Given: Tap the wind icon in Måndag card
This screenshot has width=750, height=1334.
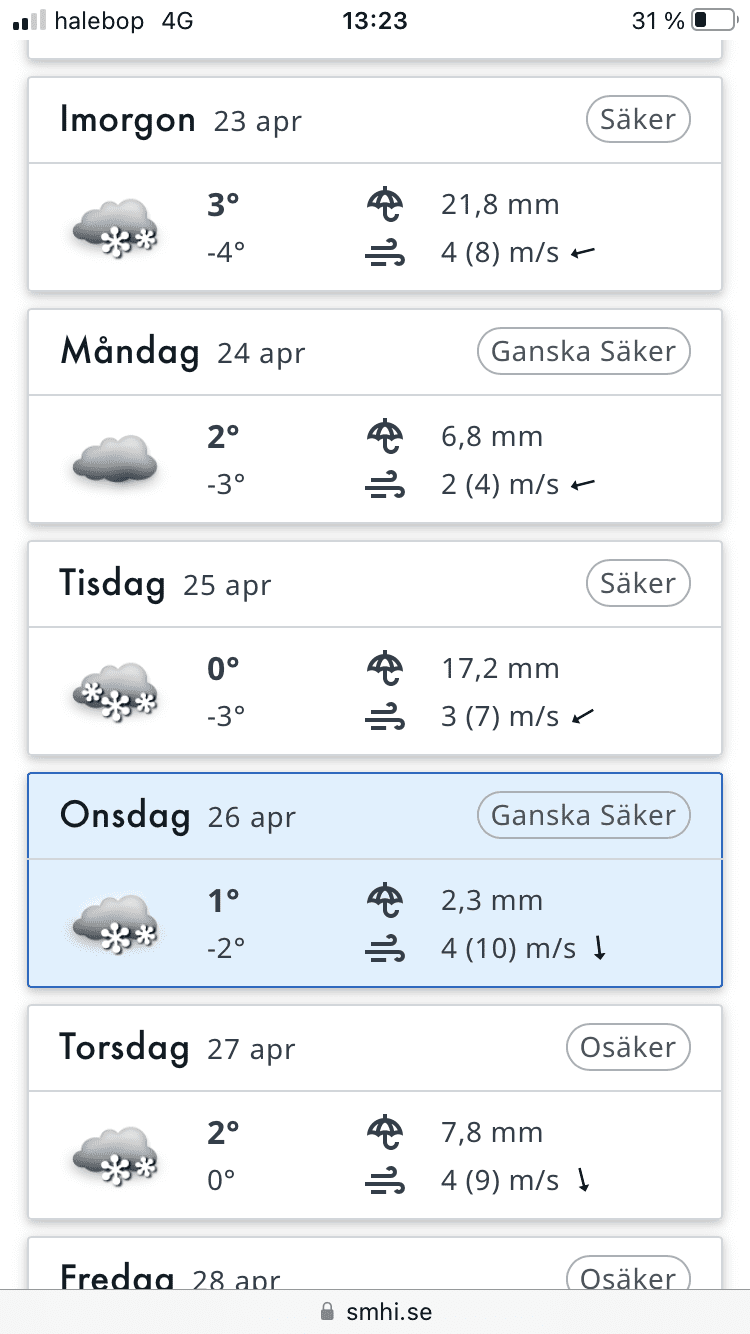Looking at the screenshot, I should pyautogui.click(x=385, y=486).
